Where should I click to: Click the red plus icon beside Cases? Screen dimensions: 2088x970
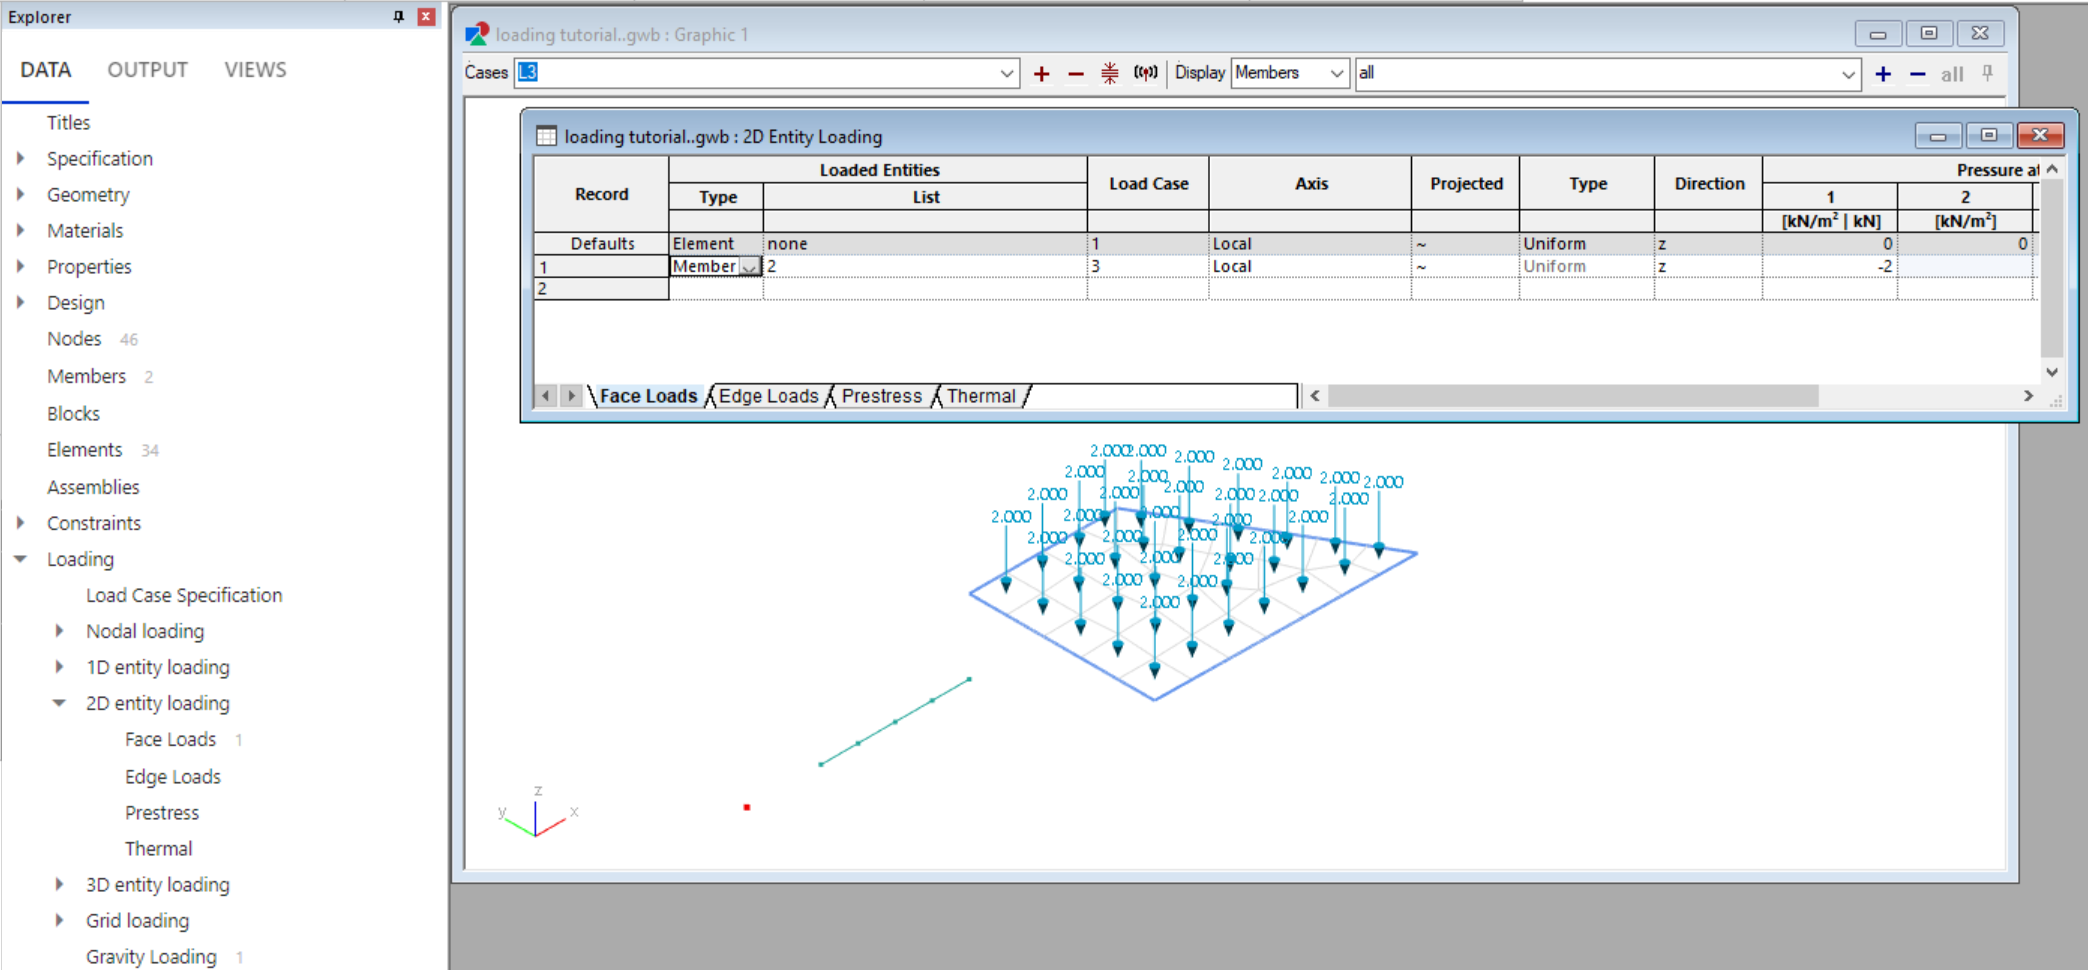click(x=1041, y=74)
